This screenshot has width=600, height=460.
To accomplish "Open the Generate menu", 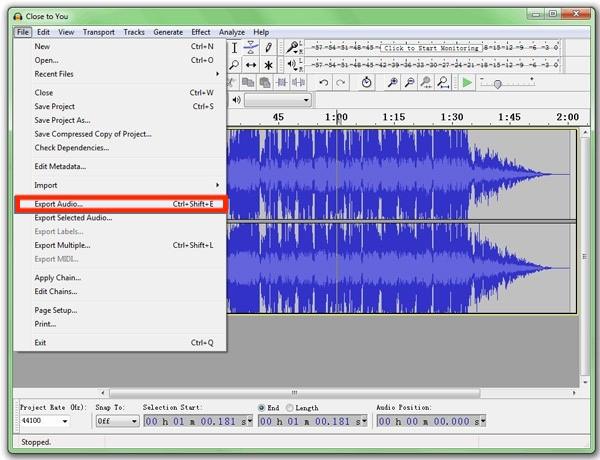I will pos(168,32).
